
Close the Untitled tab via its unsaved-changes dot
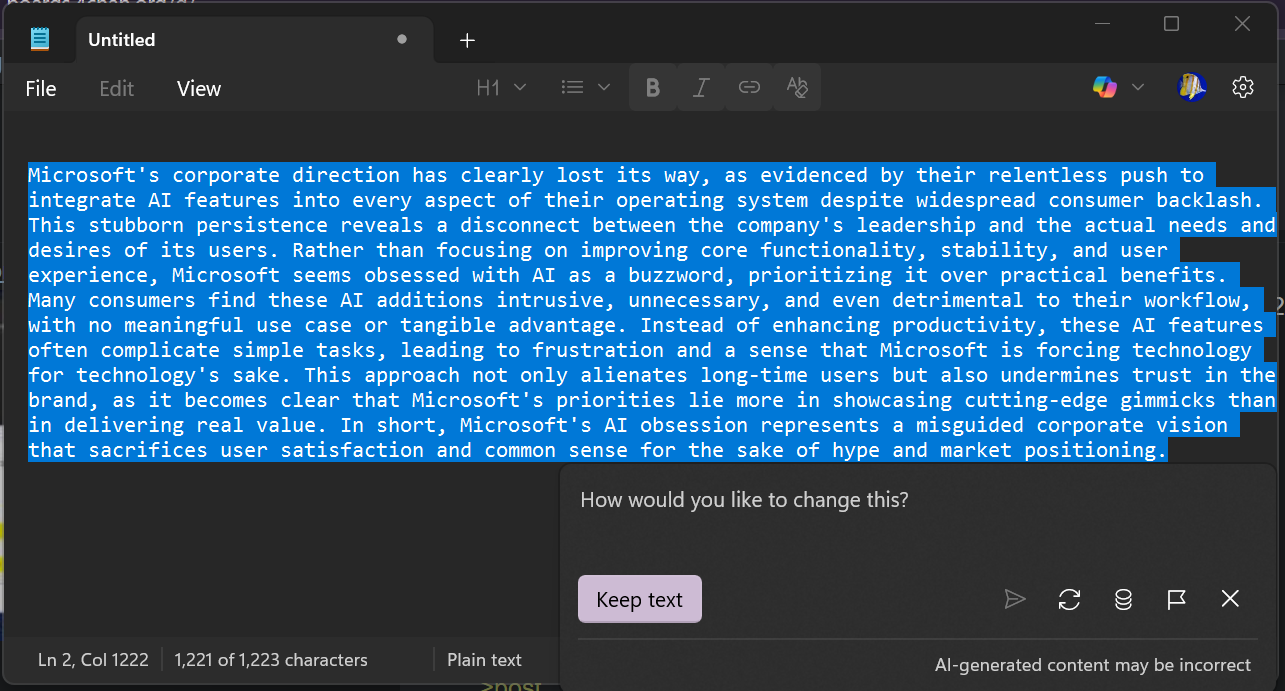tap(402, 40)
